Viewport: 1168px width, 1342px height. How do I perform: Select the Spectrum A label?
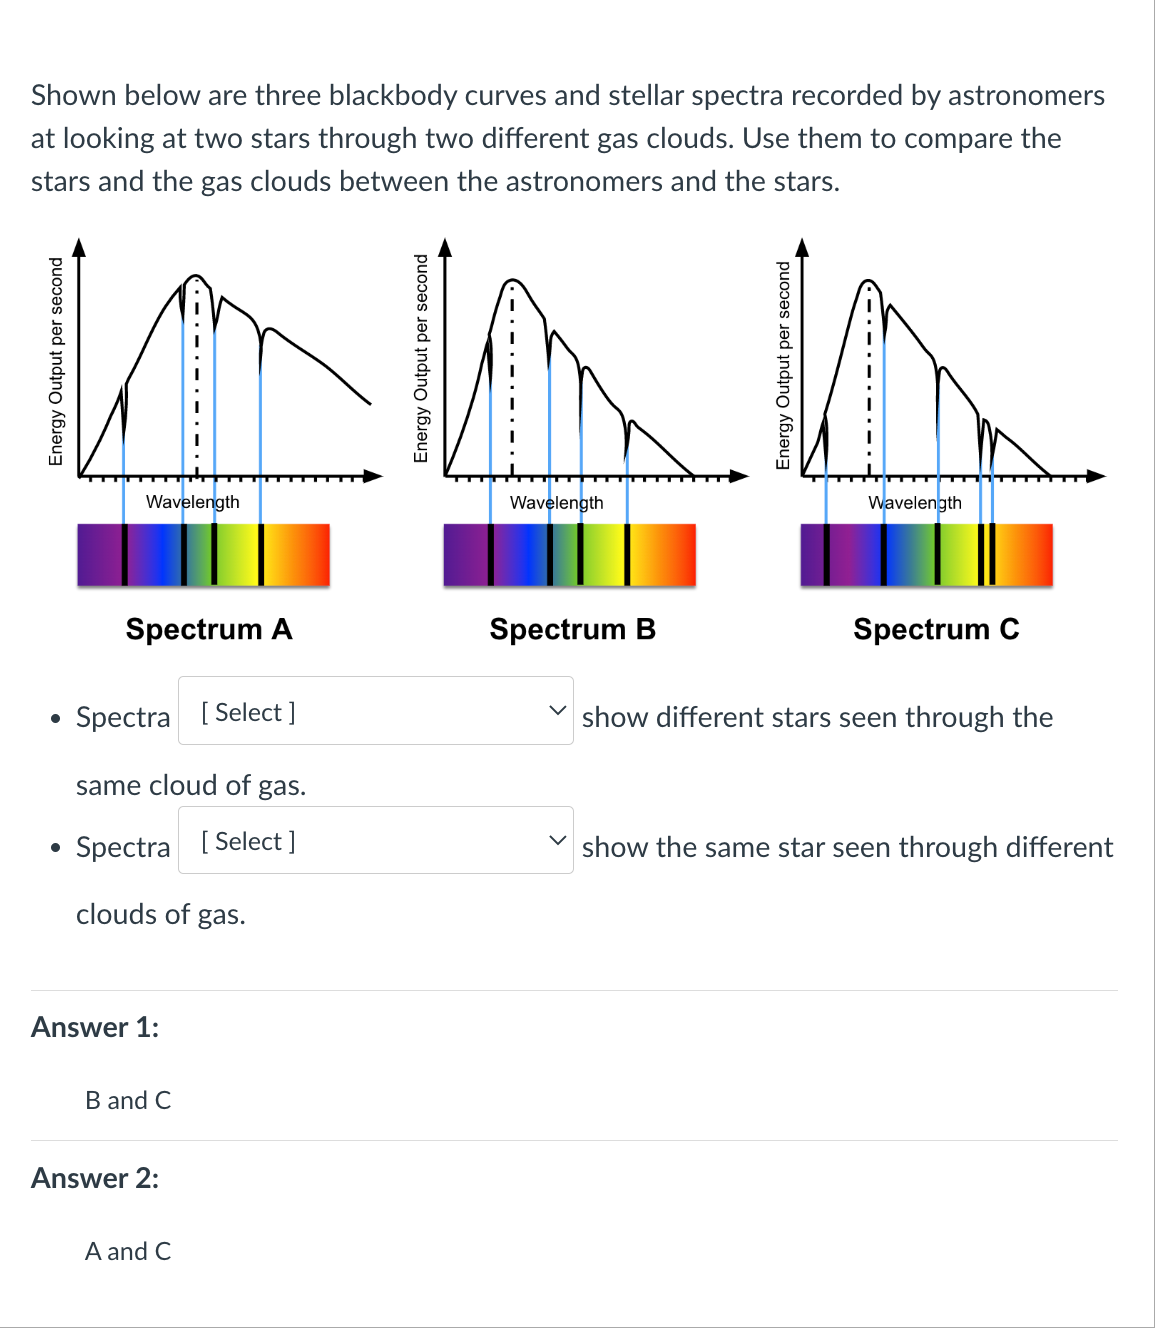(x=208, y=629)
